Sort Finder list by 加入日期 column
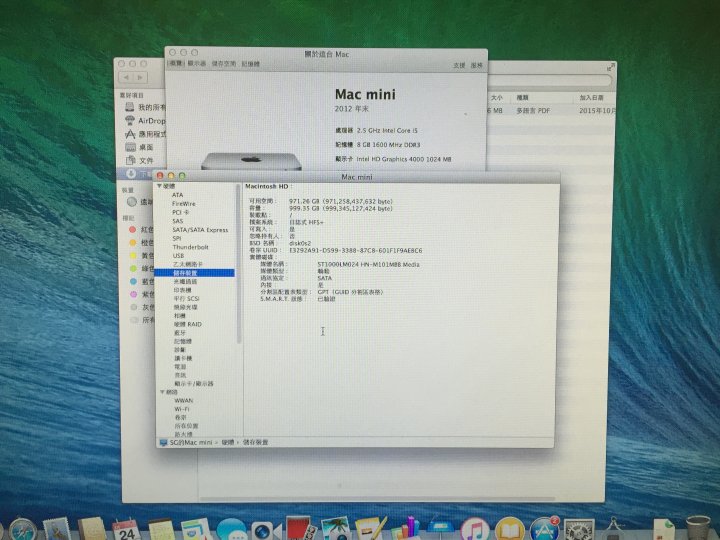Screen dimensions: 720x540 click(x=592, y=98)
